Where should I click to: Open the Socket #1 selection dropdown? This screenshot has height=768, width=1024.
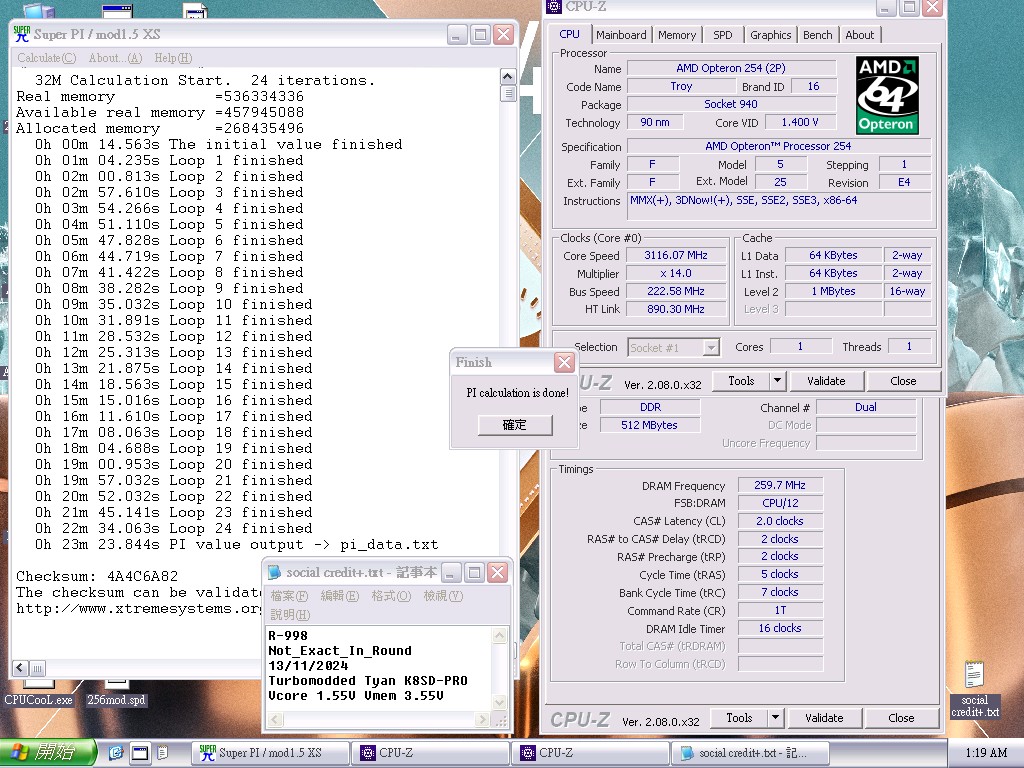674,348
